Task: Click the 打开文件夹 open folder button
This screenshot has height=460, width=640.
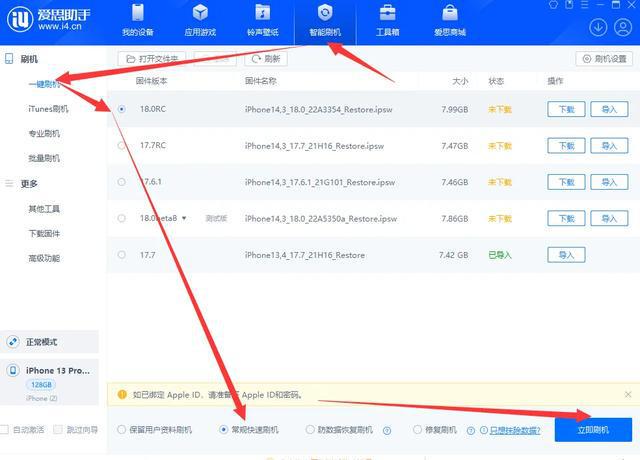Action: click(x=152, y=59)
